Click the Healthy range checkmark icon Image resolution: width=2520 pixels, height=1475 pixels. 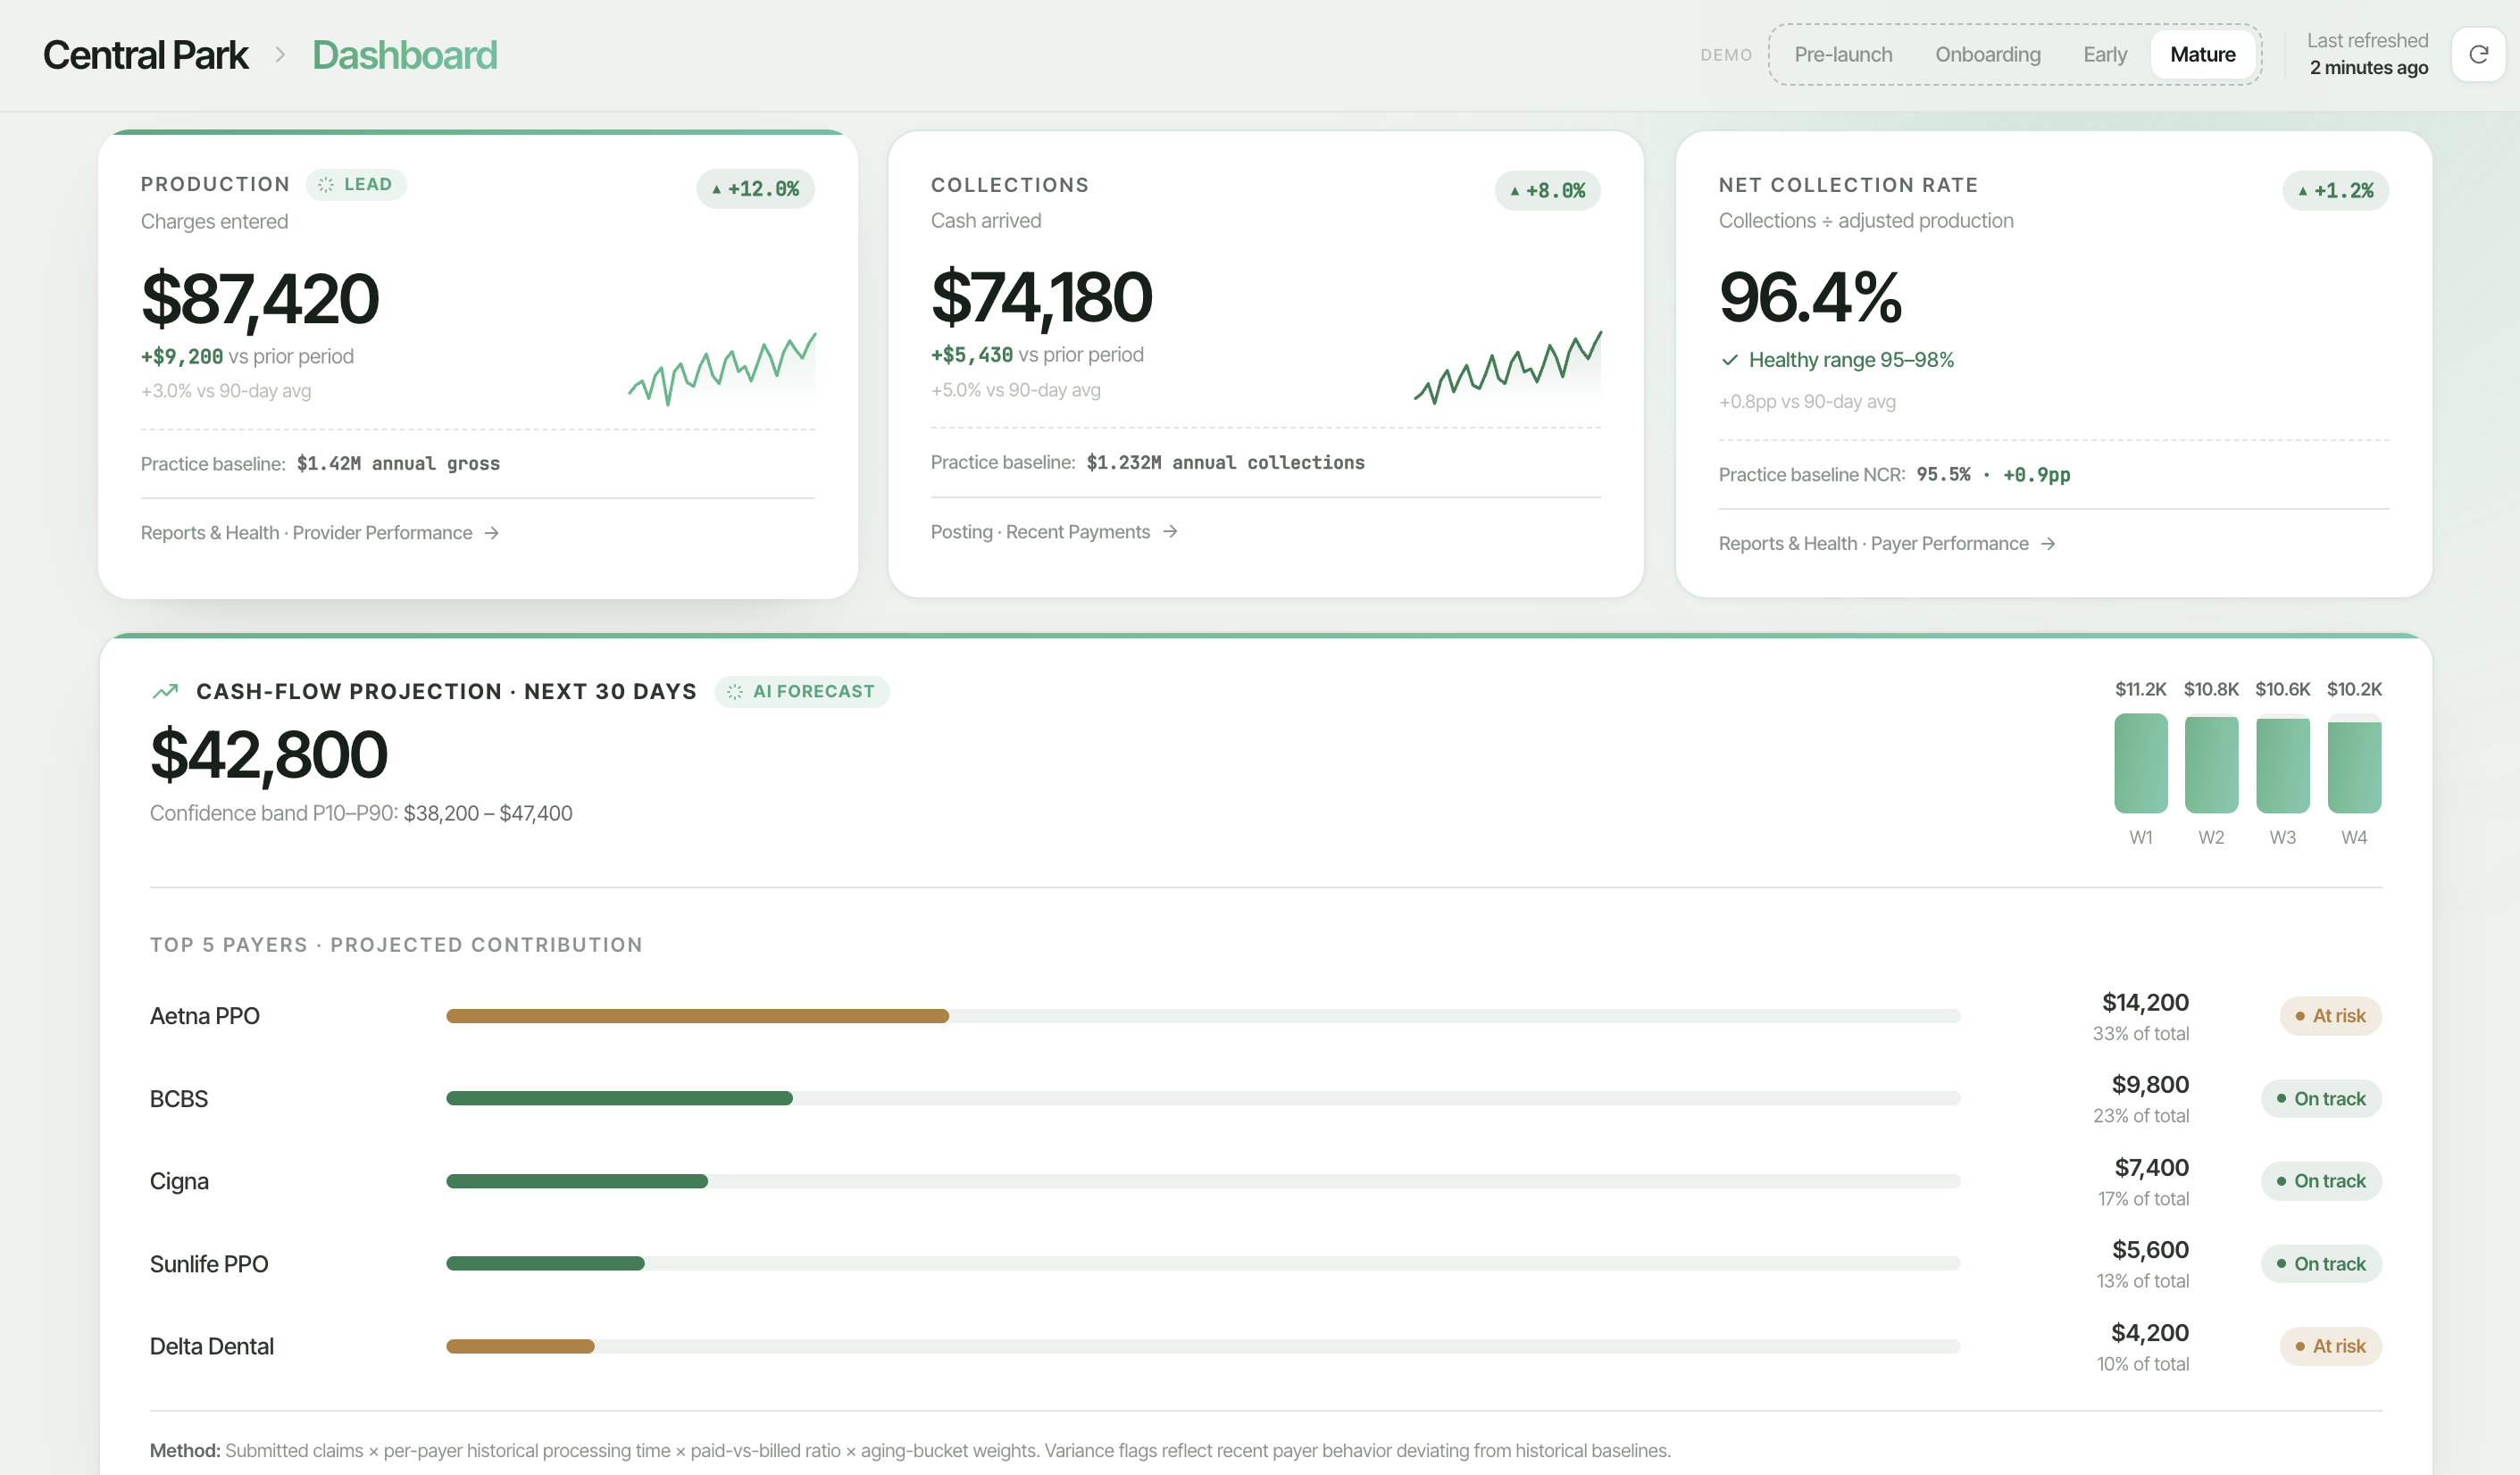[x=1729, y=360]
